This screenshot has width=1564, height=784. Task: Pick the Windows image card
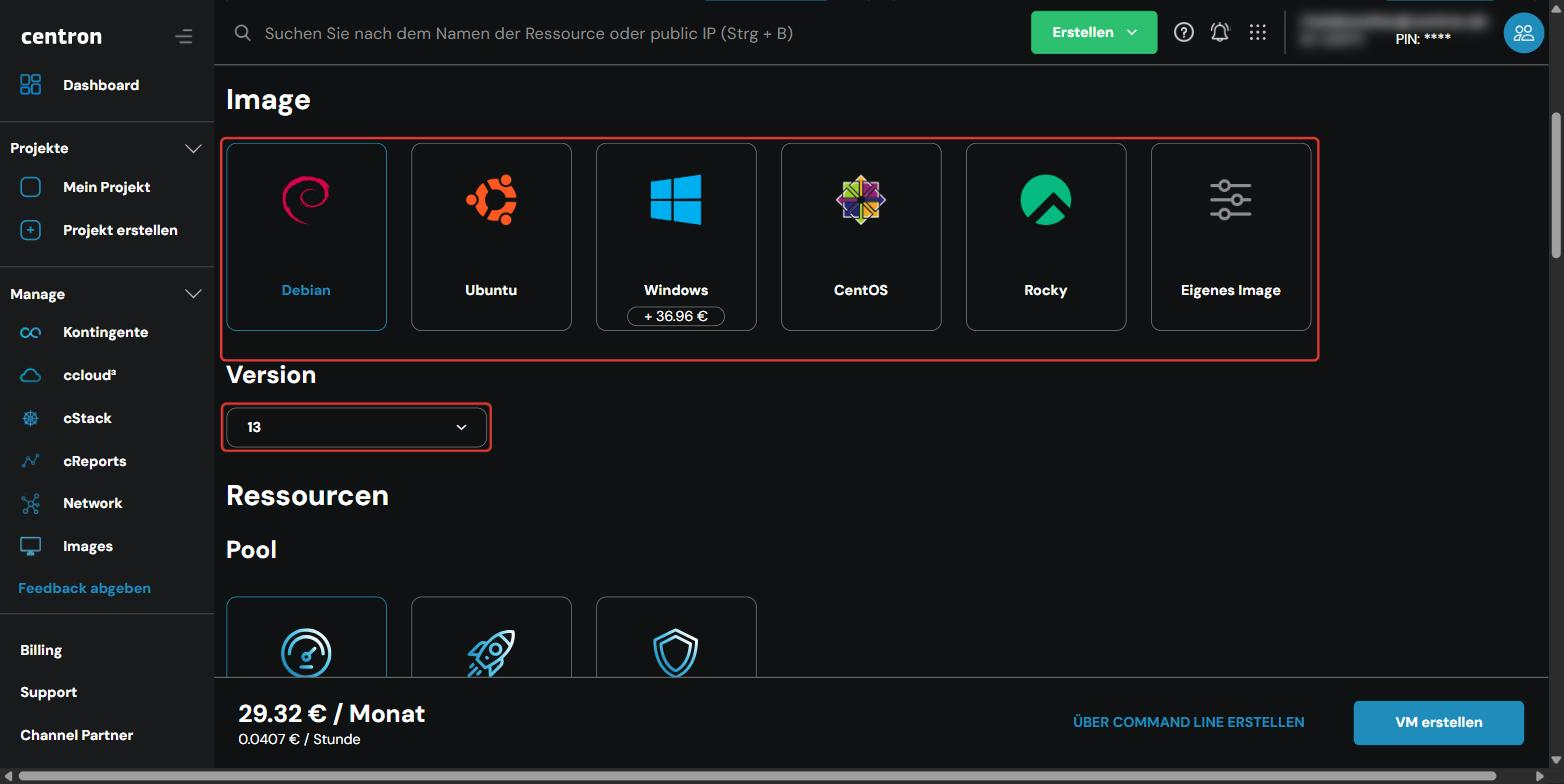(x=676, y=236)
